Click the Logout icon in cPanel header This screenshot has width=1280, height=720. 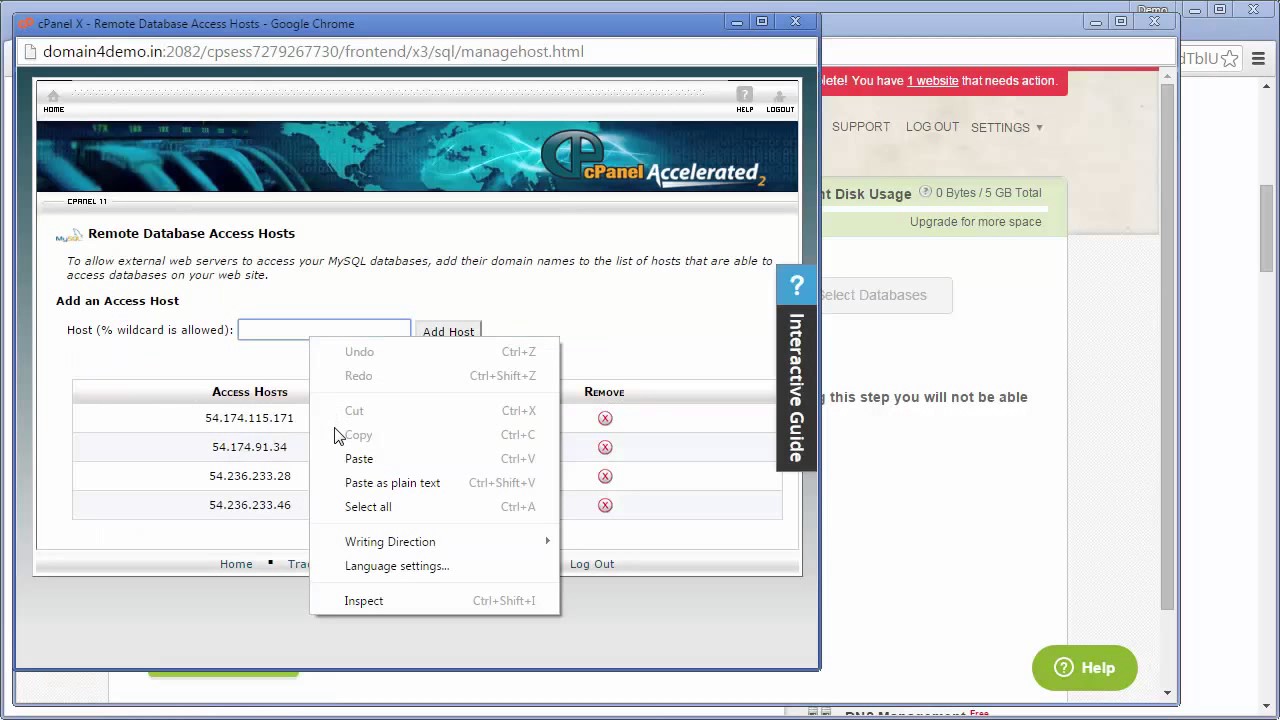(780, 101)
